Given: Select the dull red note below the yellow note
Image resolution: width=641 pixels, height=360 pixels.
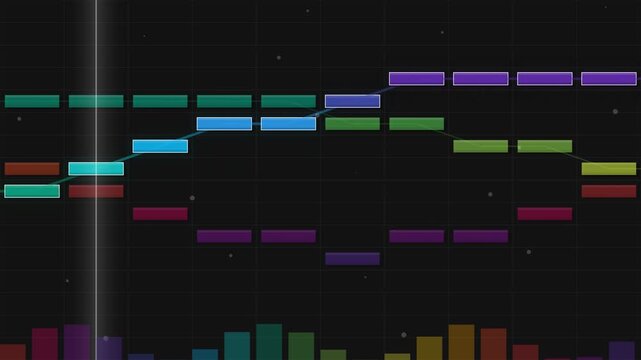Looking at the screenshot, I should pos(609,191).
